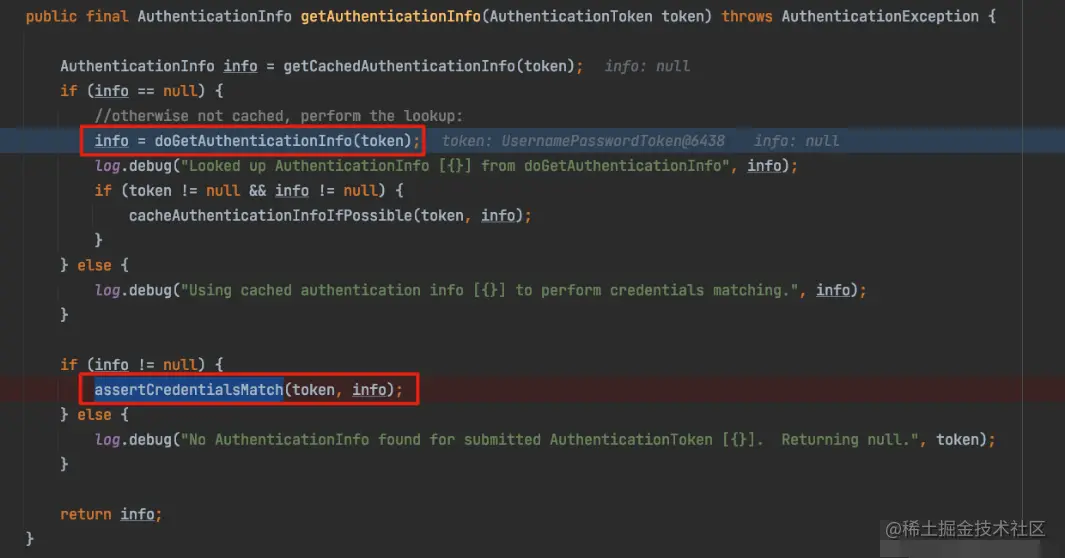
Task: Click the AuthenticationException type name
Action: click(x=880, y=16)
